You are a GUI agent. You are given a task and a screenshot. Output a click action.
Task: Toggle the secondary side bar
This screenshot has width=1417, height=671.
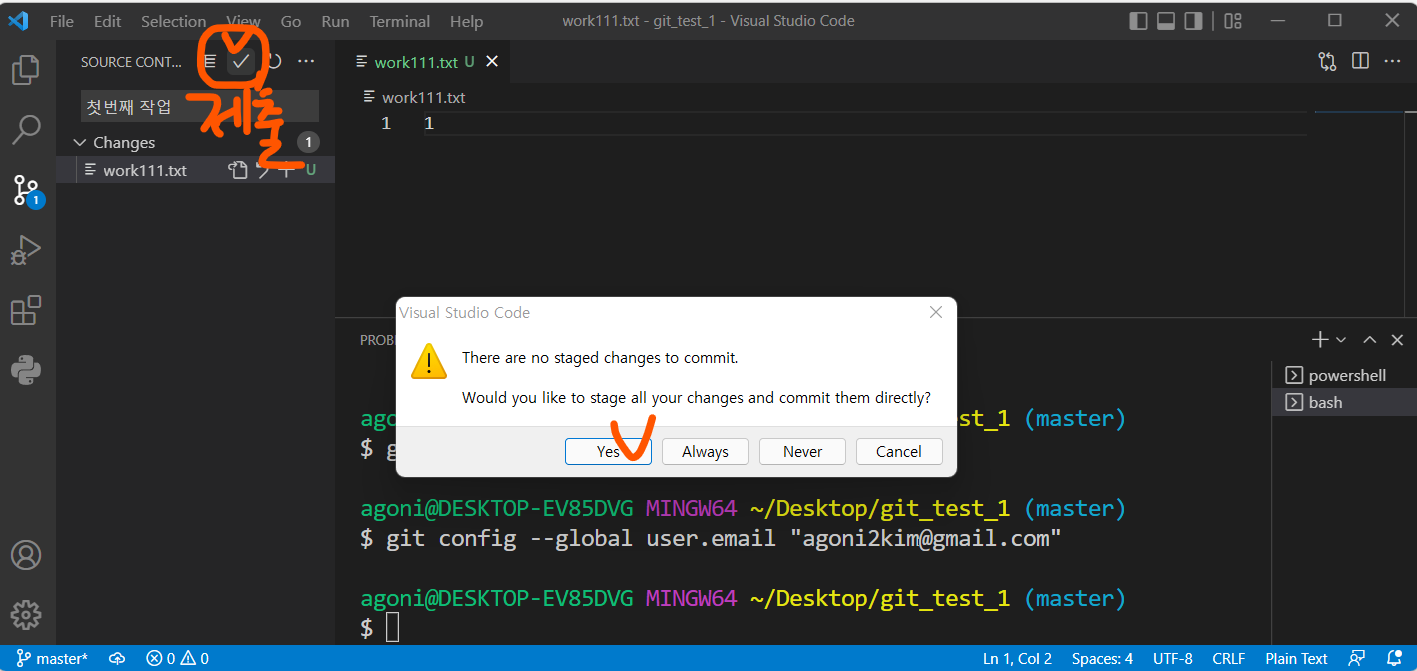(1193, 21)
